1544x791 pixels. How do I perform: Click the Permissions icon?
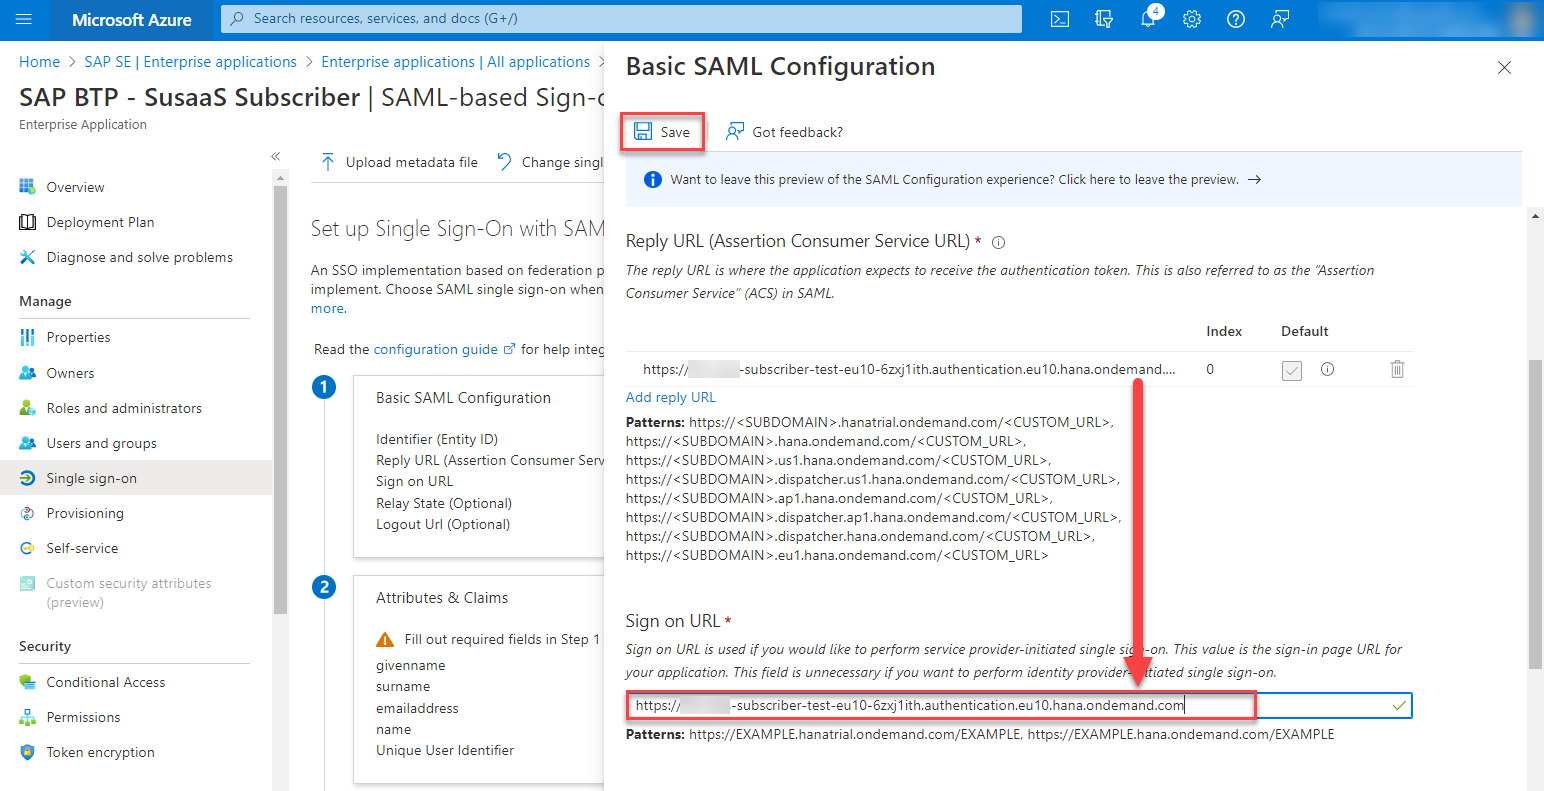[x=28, y=717]
